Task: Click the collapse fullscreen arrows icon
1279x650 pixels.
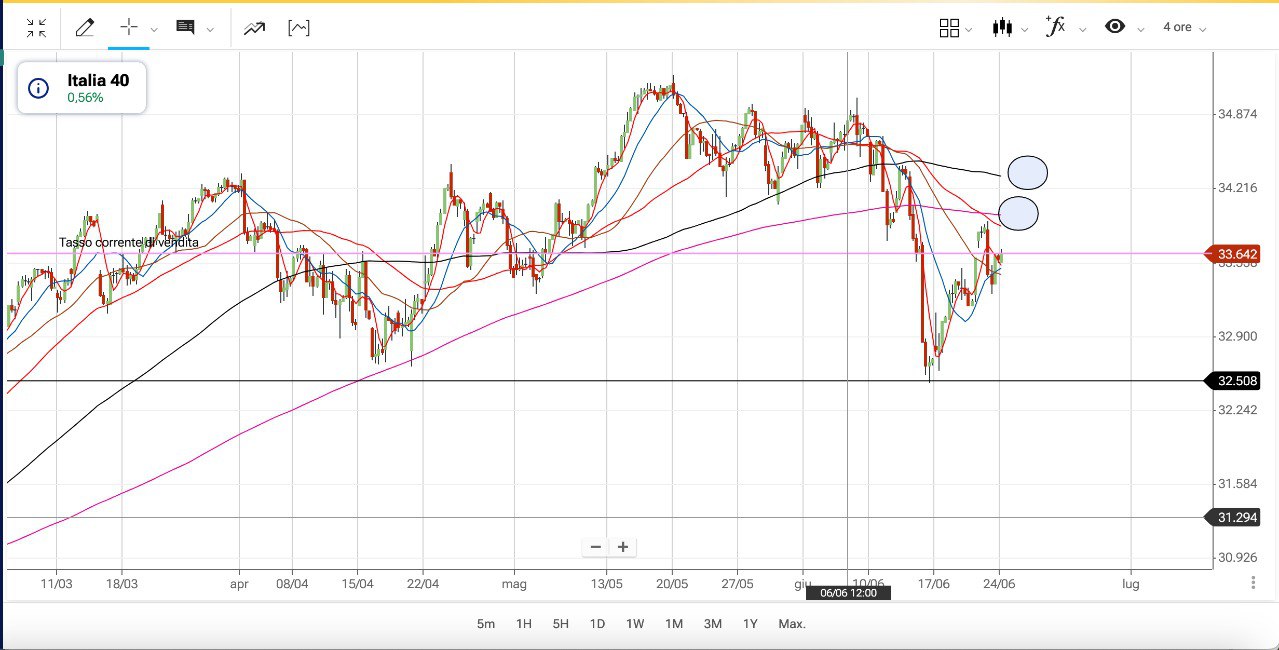Action: pos(36,28)
